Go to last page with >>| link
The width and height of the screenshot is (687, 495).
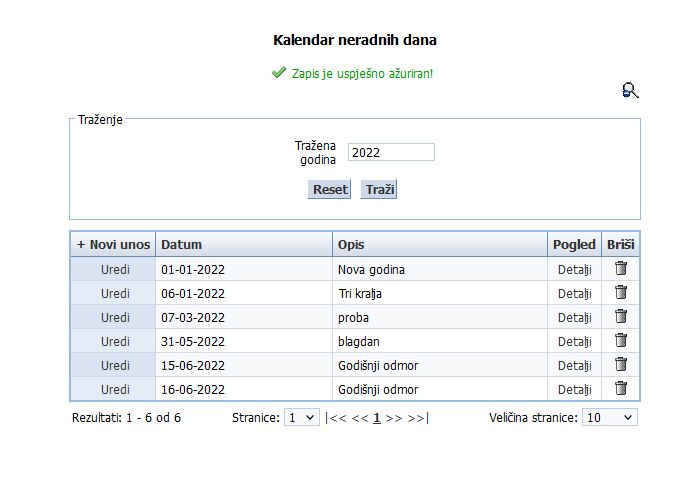418,418
